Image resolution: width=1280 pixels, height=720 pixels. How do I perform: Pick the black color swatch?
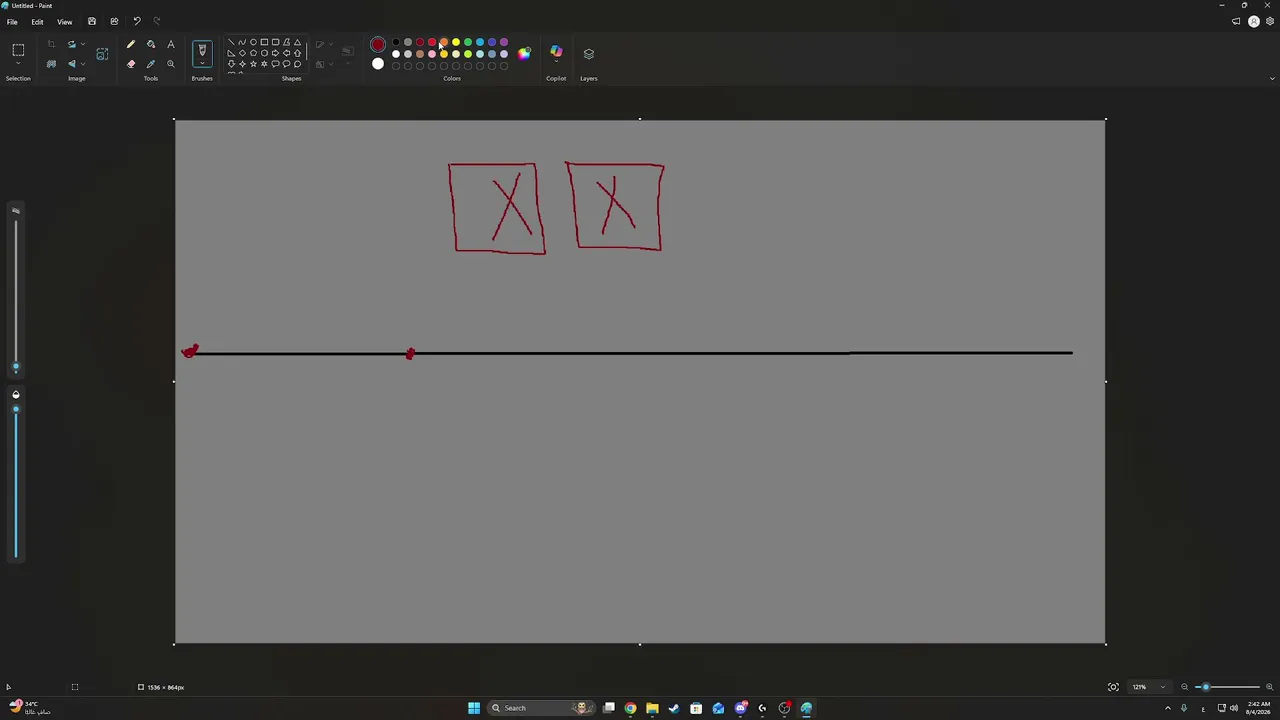pos(396,42)
